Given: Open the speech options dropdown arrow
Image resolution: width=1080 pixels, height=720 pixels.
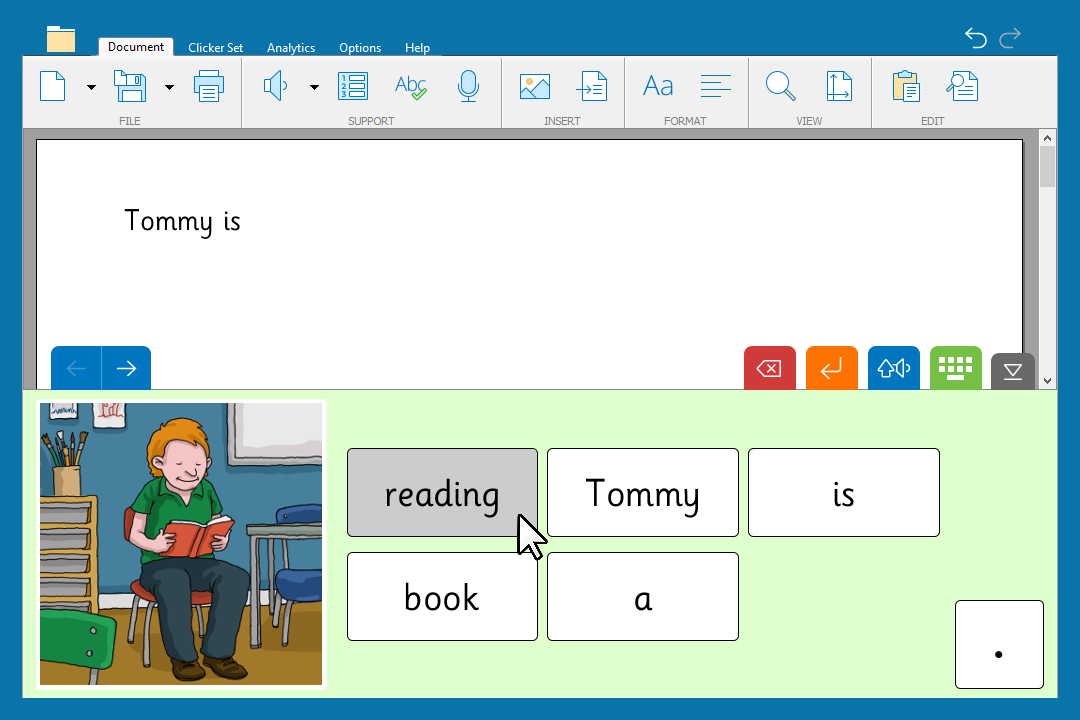Looking at the screenshot, I should (x=314, y=88).
